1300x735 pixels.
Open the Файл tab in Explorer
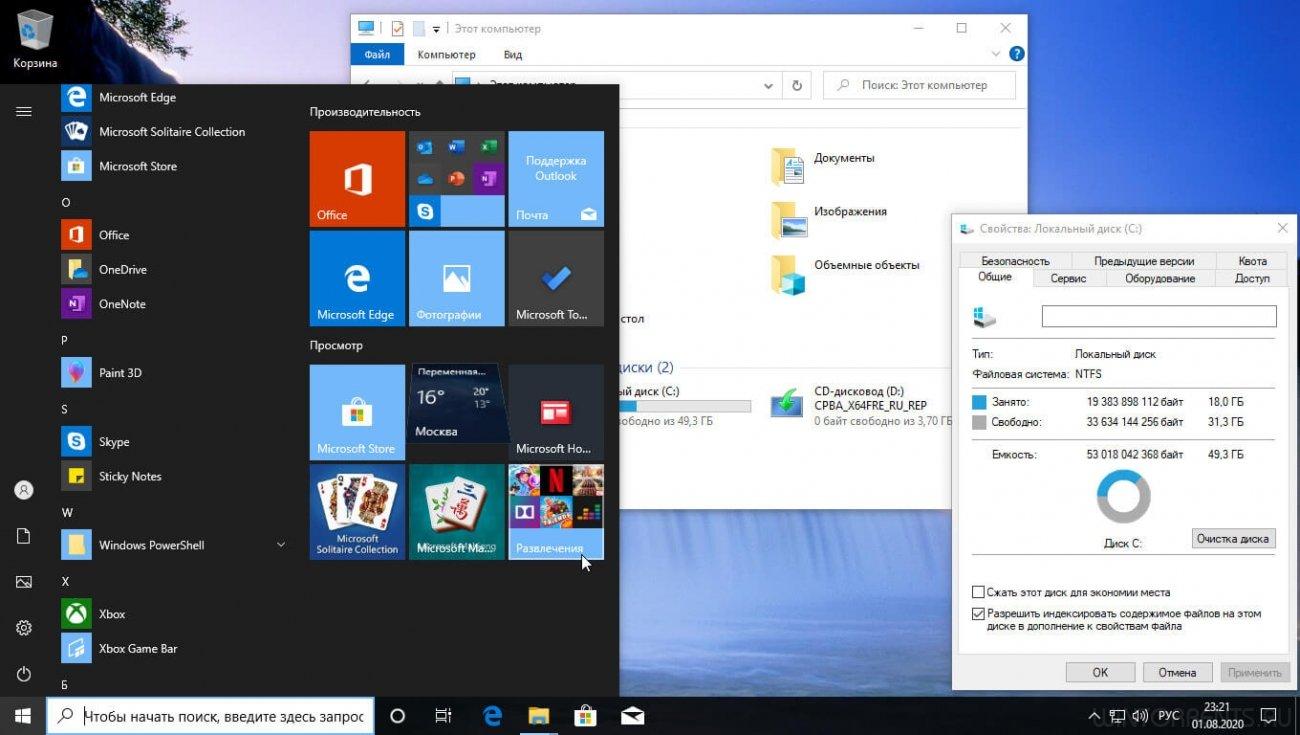click(x=377, y=54)
